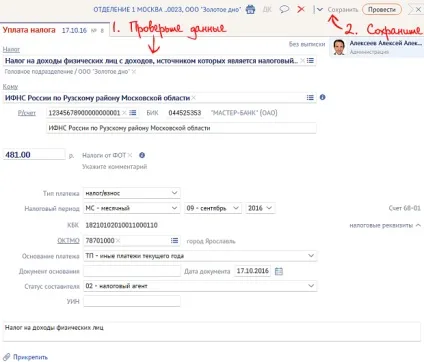The width and height of the screenshot is (424, 362).
Task: Click the КБК value 18210102010011000110
Action: 121,225
